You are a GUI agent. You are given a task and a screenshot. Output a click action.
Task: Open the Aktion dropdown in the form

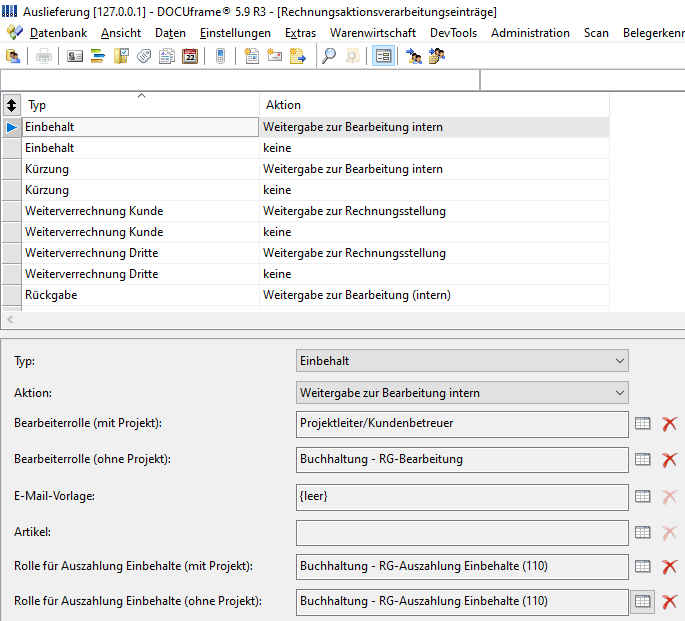coord(462,393)
